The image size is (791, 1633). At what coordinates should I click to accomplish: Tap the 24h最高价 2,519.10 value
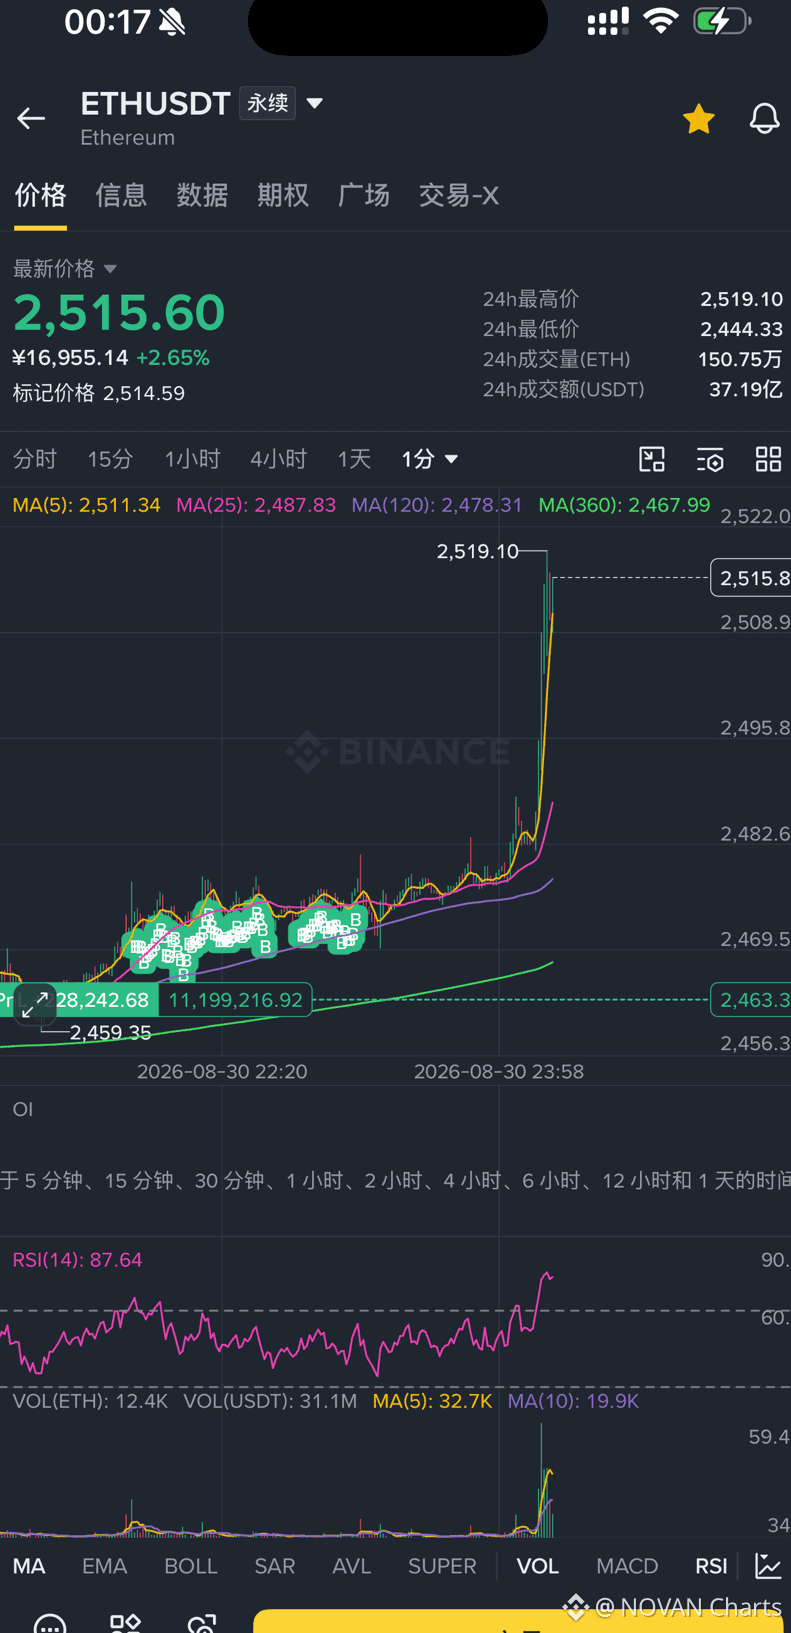741,299
